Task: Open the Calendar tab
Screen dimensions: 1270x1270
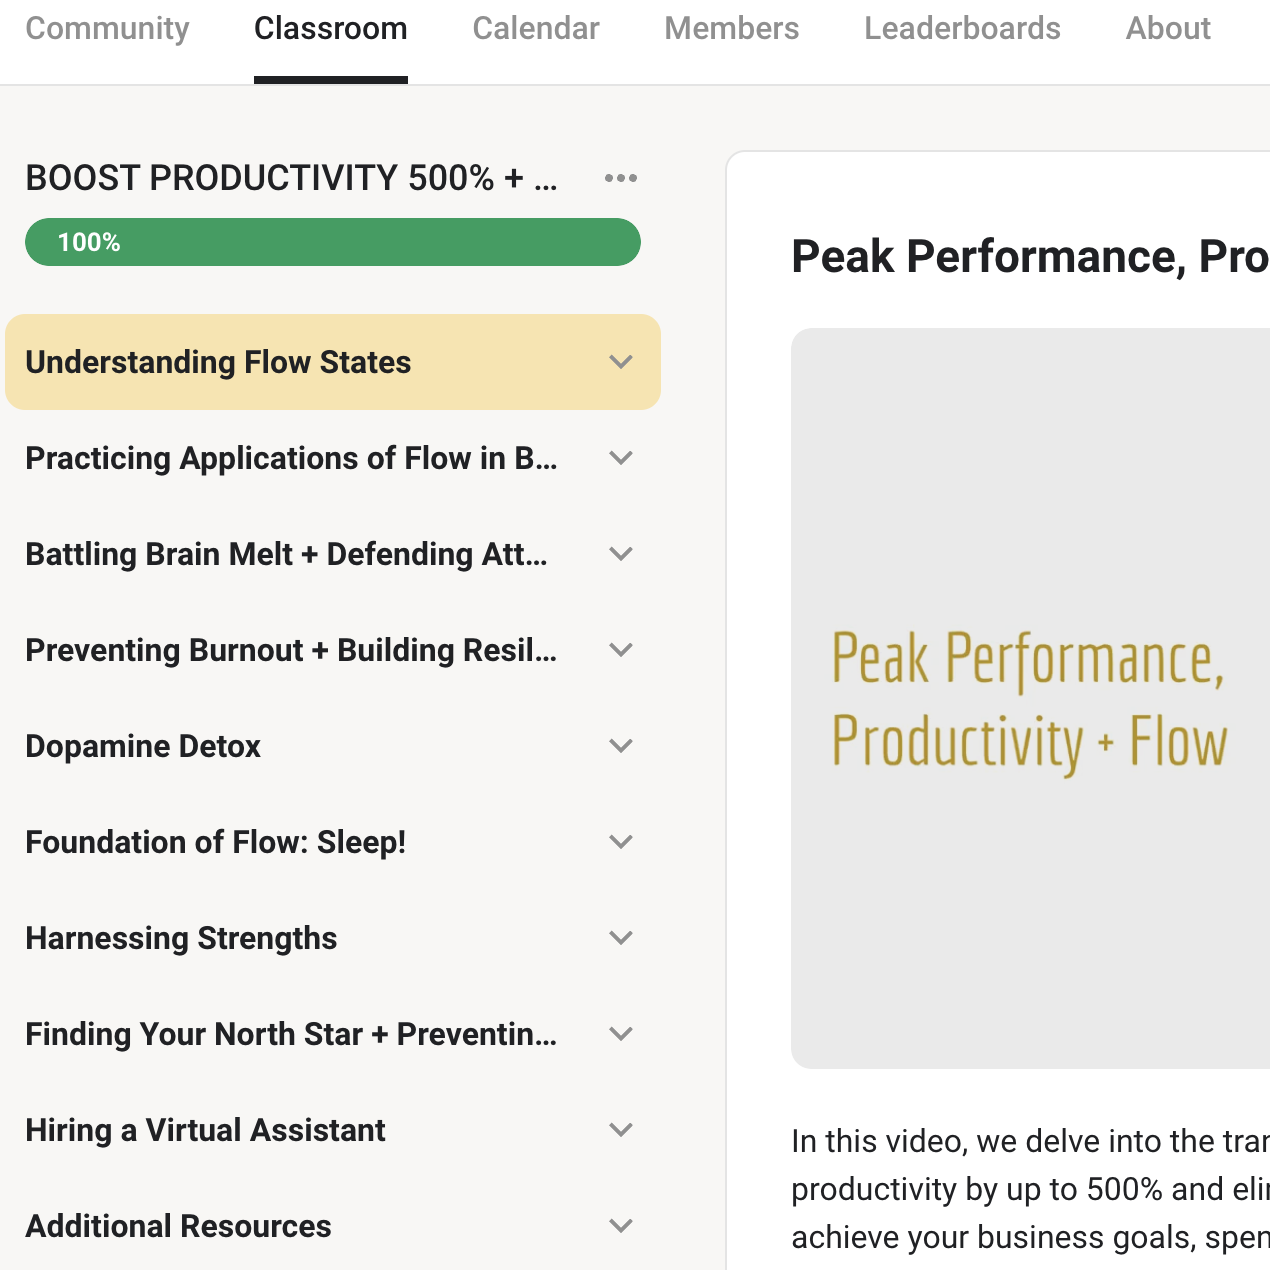Action: pos(536,29)
